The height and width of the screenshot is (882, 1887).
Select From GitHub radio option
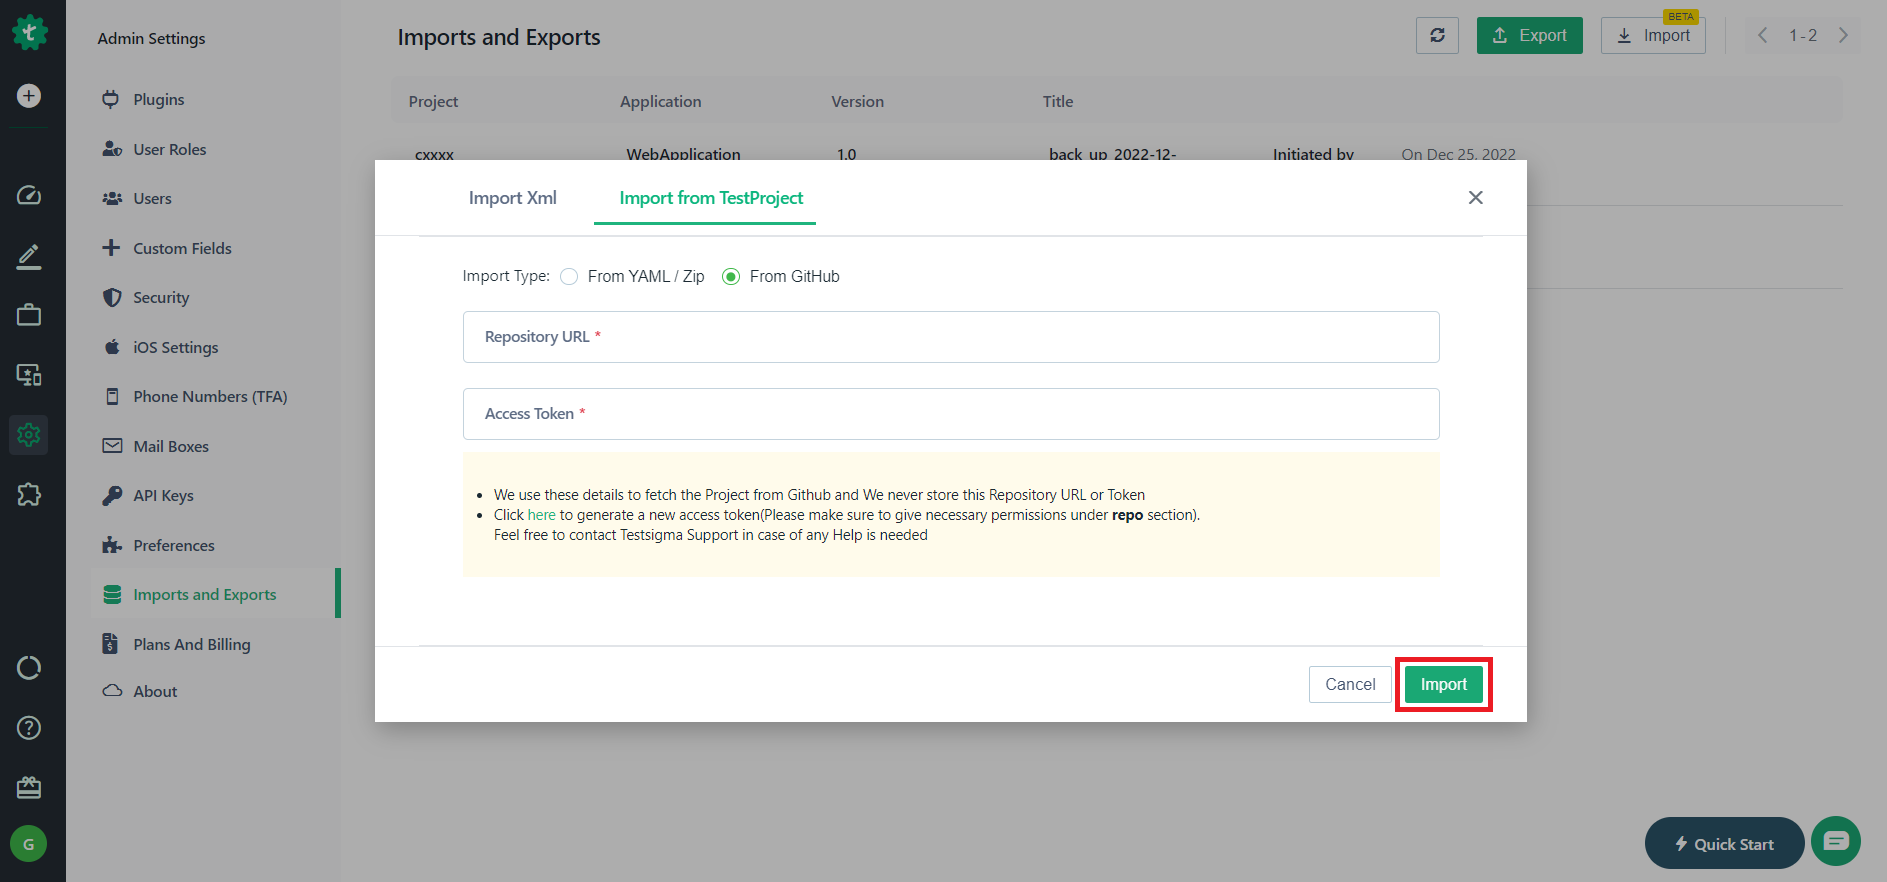pos(731,277)
